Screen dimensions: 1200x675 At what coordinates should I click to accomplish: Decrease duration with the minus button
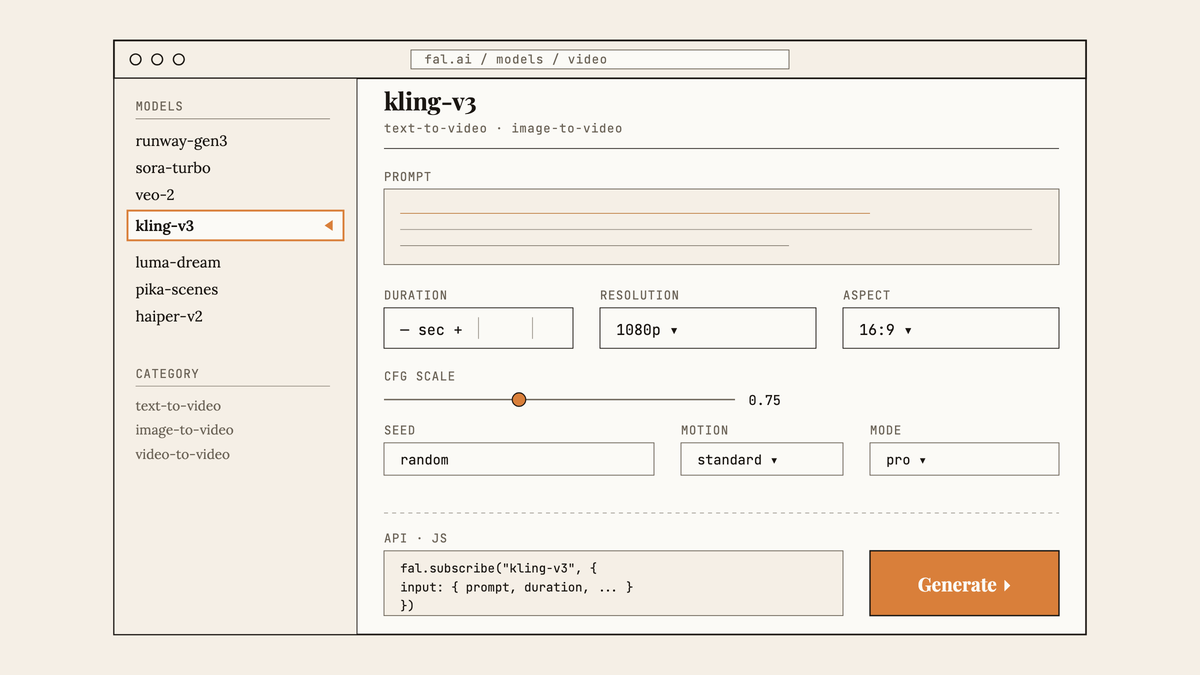tap(404, 329)
